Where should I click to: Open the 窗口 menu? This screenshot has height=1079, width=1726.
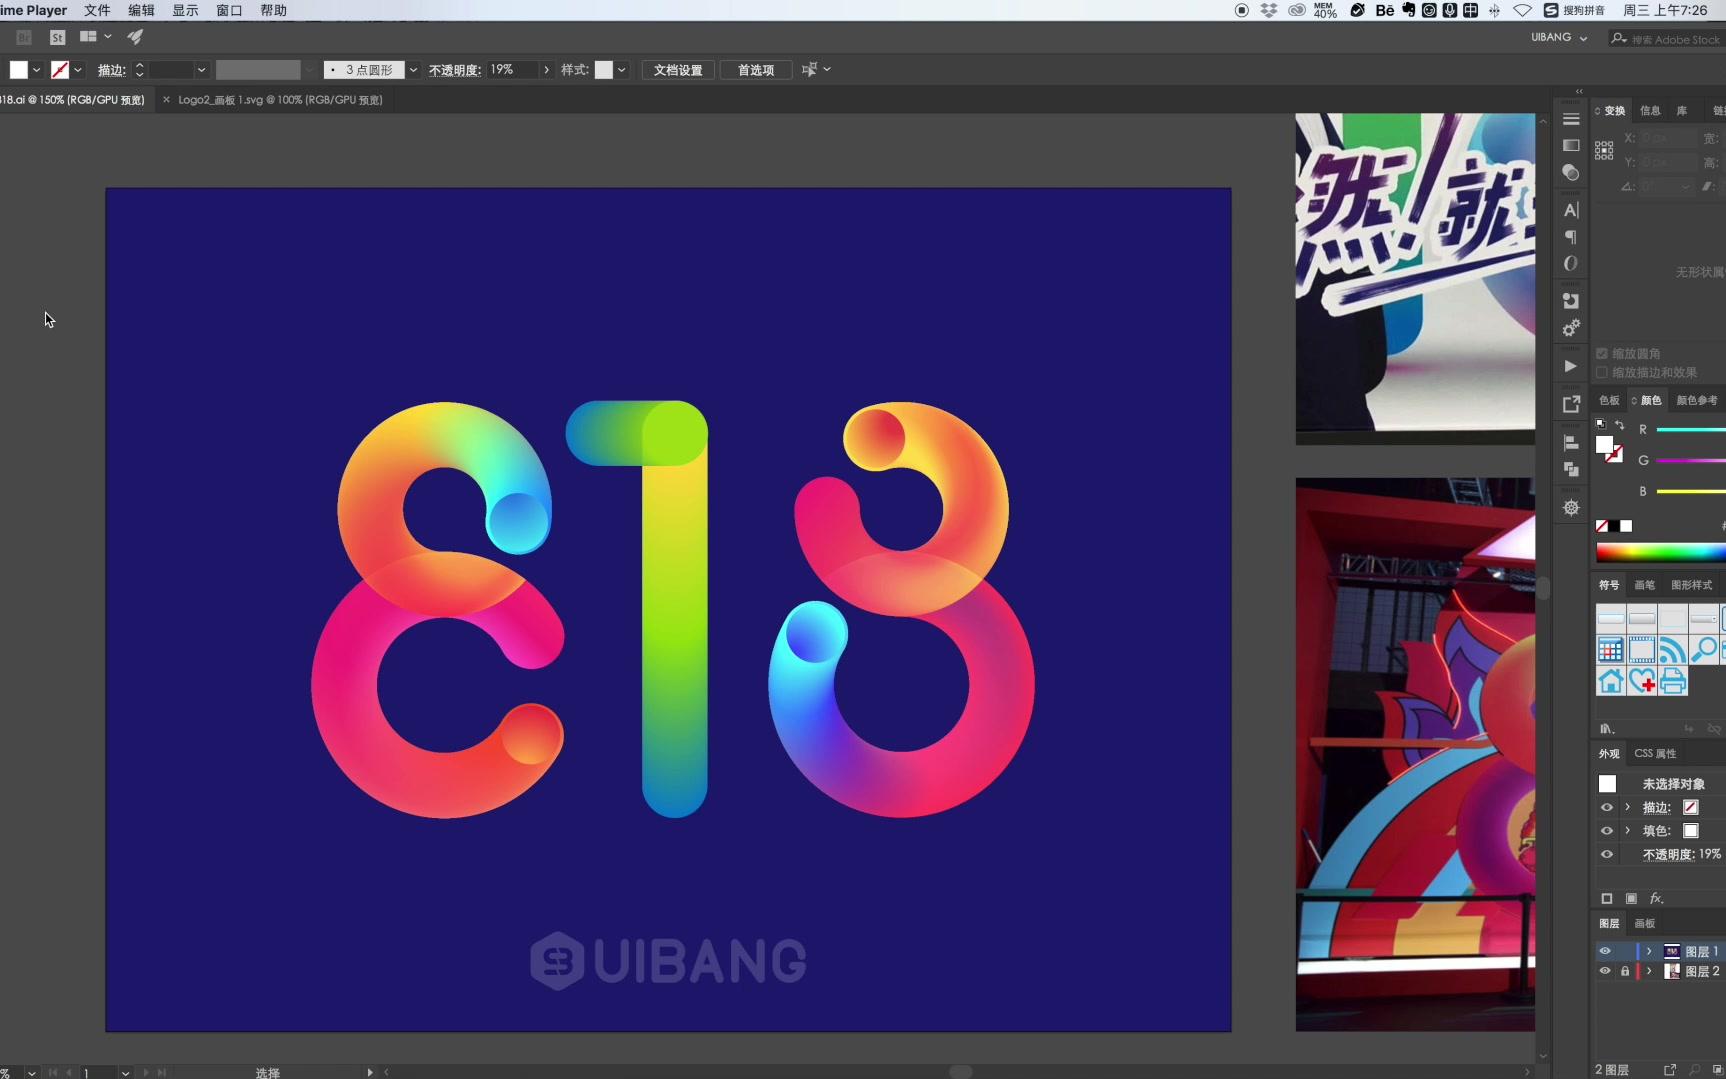(229, 10)
